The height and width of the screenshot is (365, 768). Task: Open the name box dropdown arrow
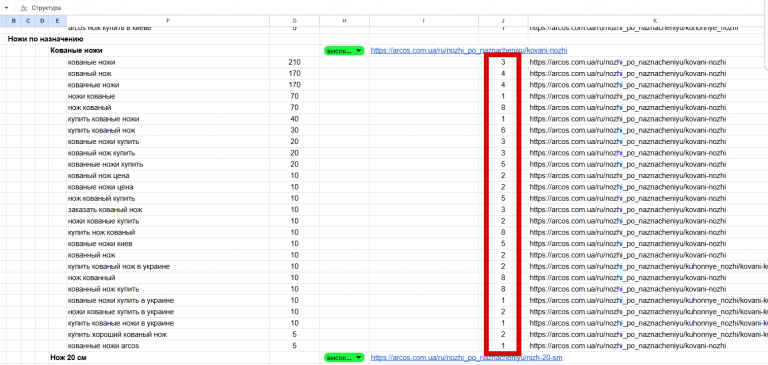coord(6,8)
